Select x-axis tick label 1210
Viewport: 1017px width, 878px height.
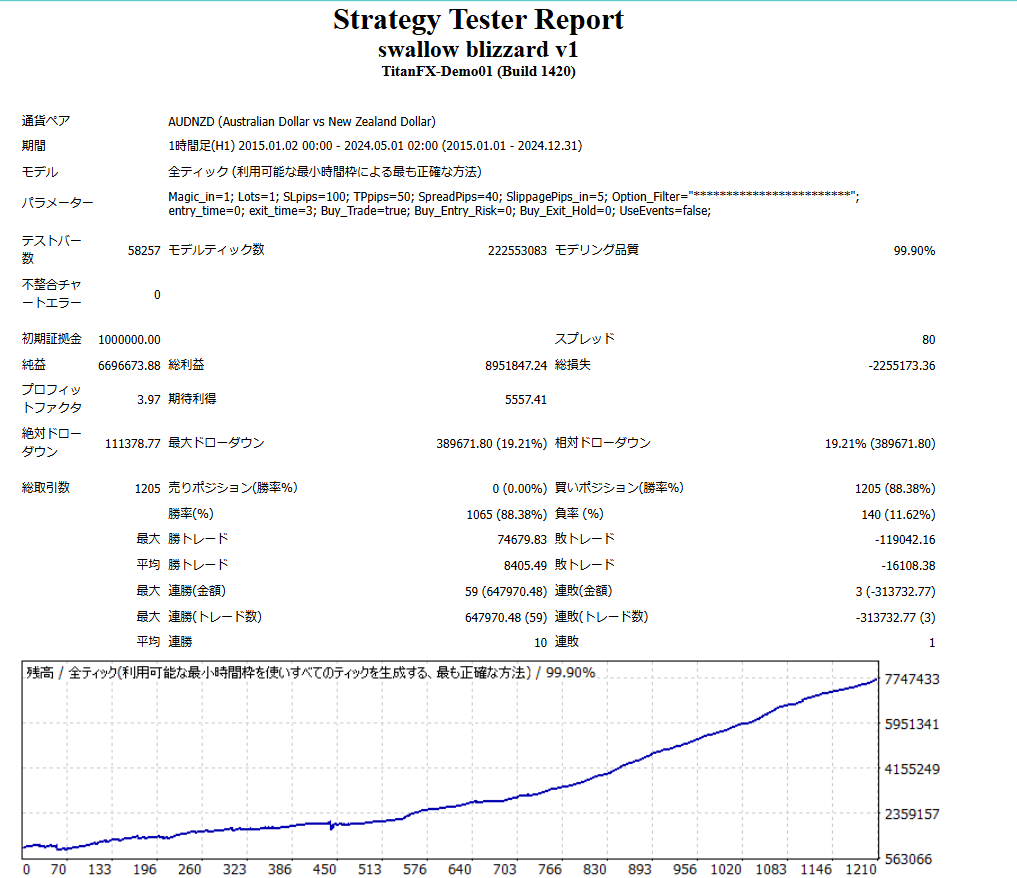(861, 870)
